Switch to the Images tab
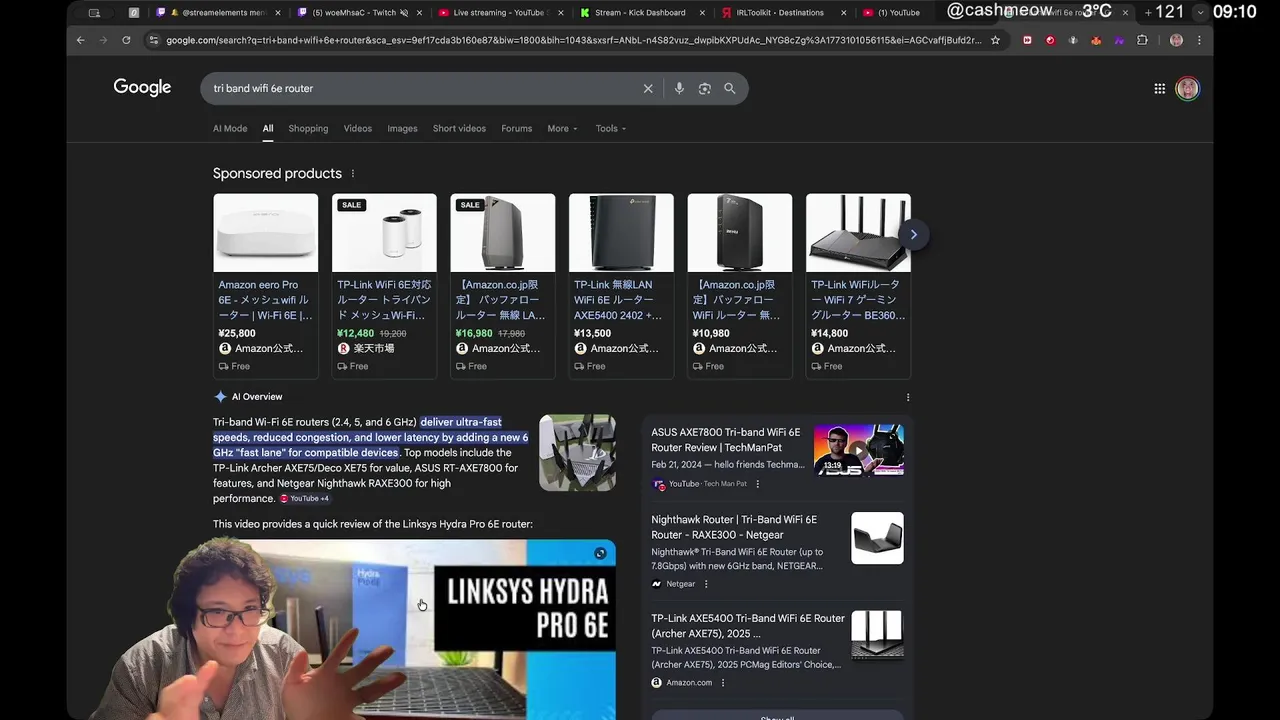The width and height of the screenshot is (1280, 720). click(x=402, y=128)
